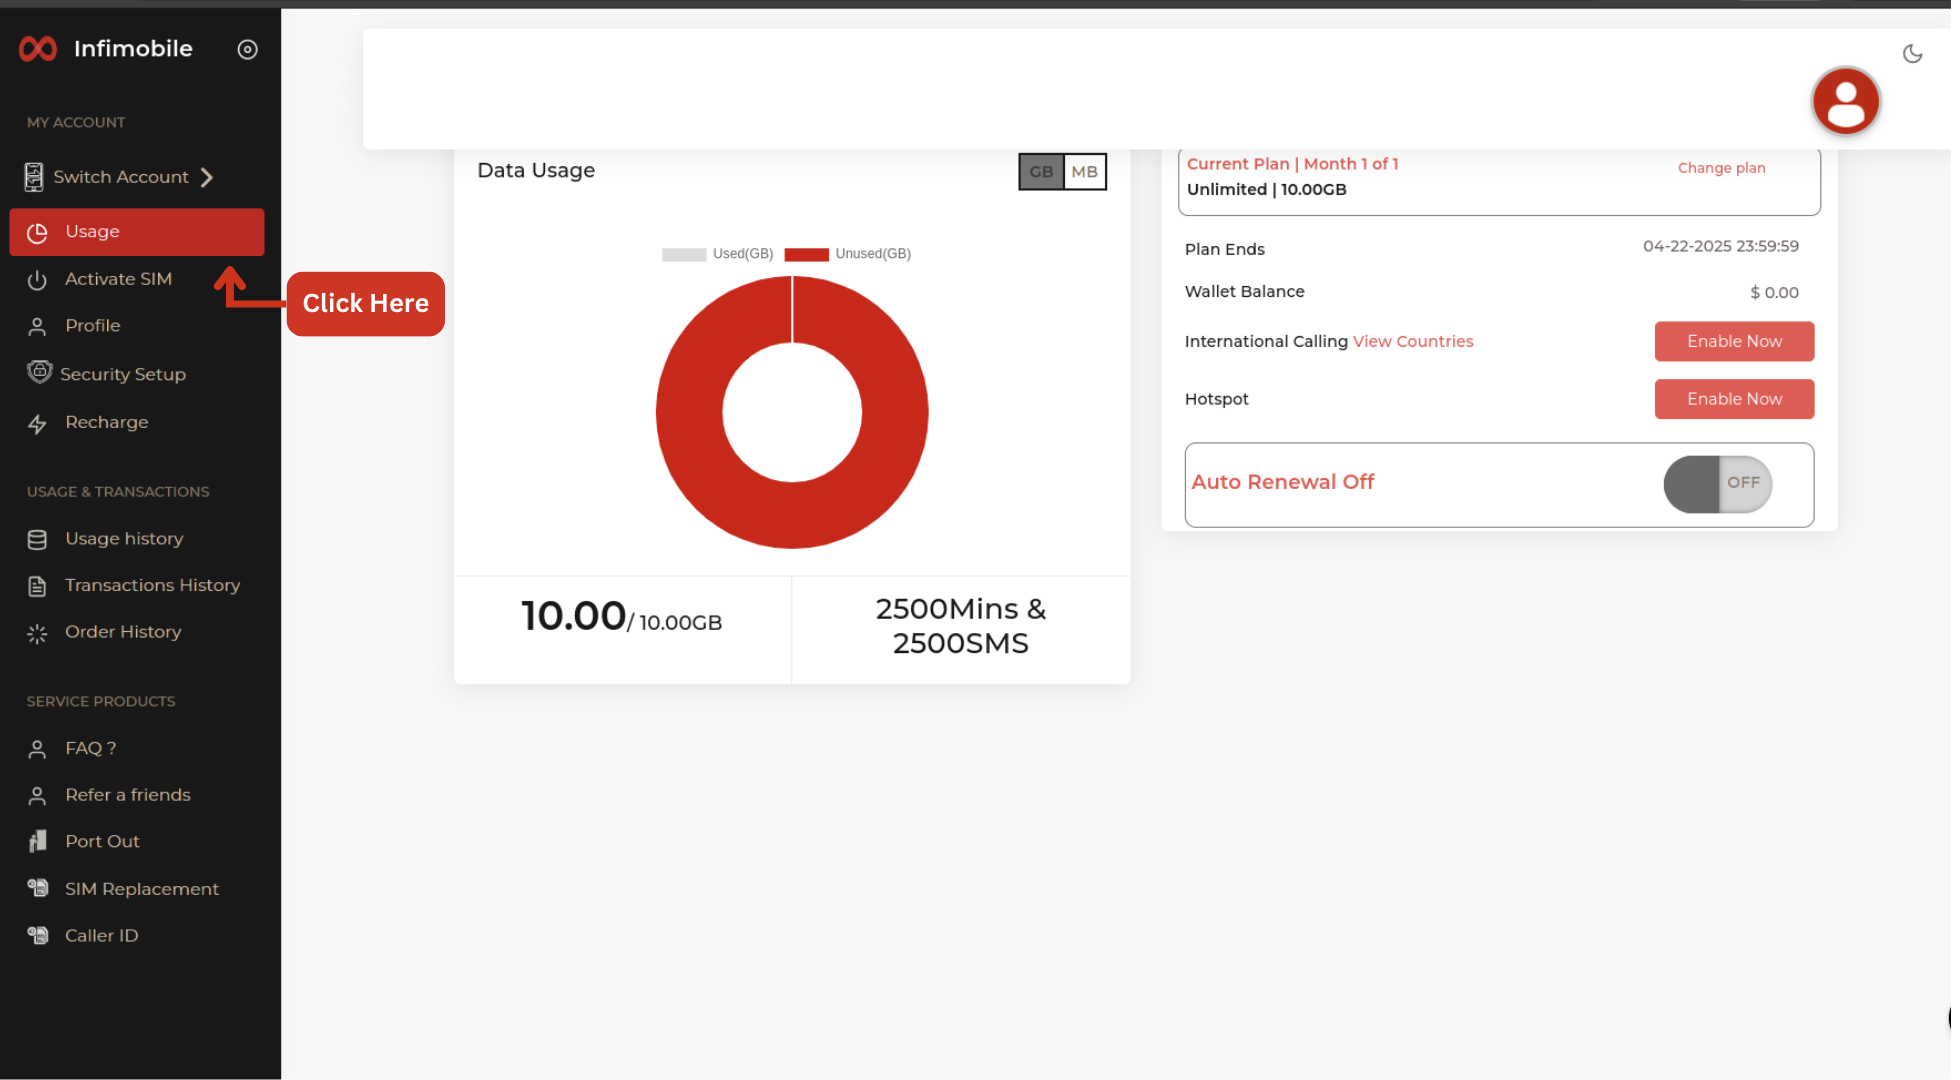Click the sidebar collapse circle icon
The height and width of the screenshot is (1080, 1960).
(x=247, y=49)
